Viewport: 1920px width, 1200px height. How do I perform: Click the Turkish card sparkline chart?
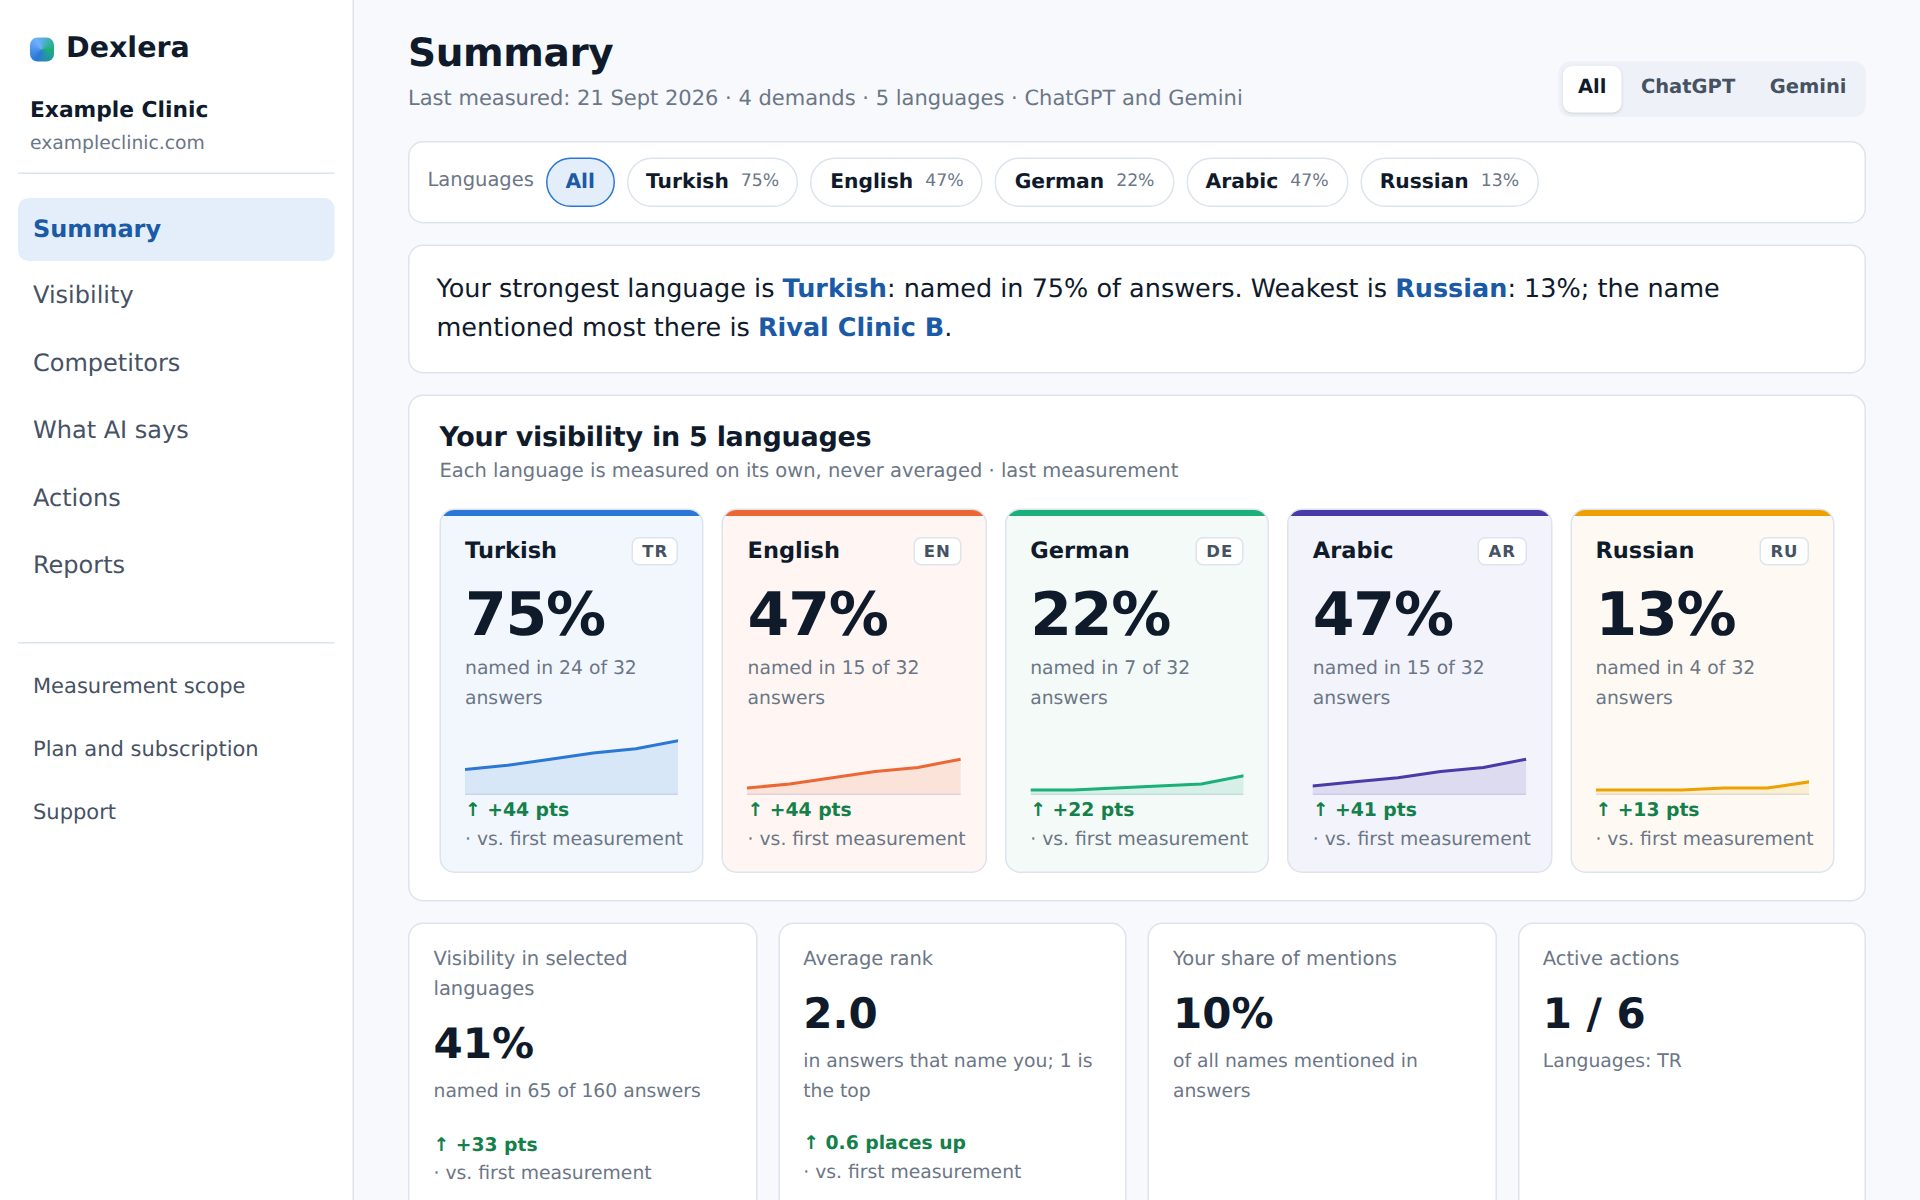point(571,767)
